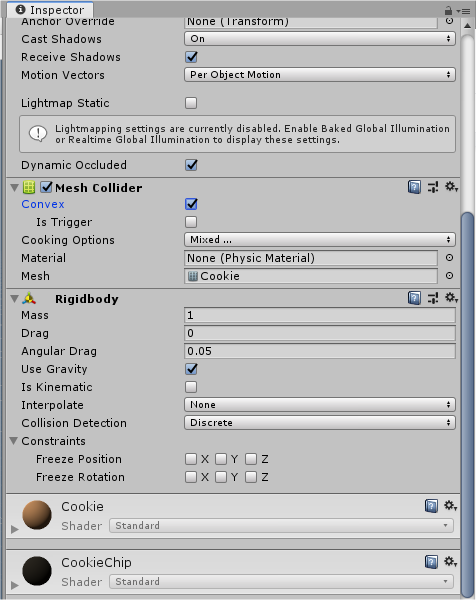Click the Angular Drag input field

click(320, 351)
